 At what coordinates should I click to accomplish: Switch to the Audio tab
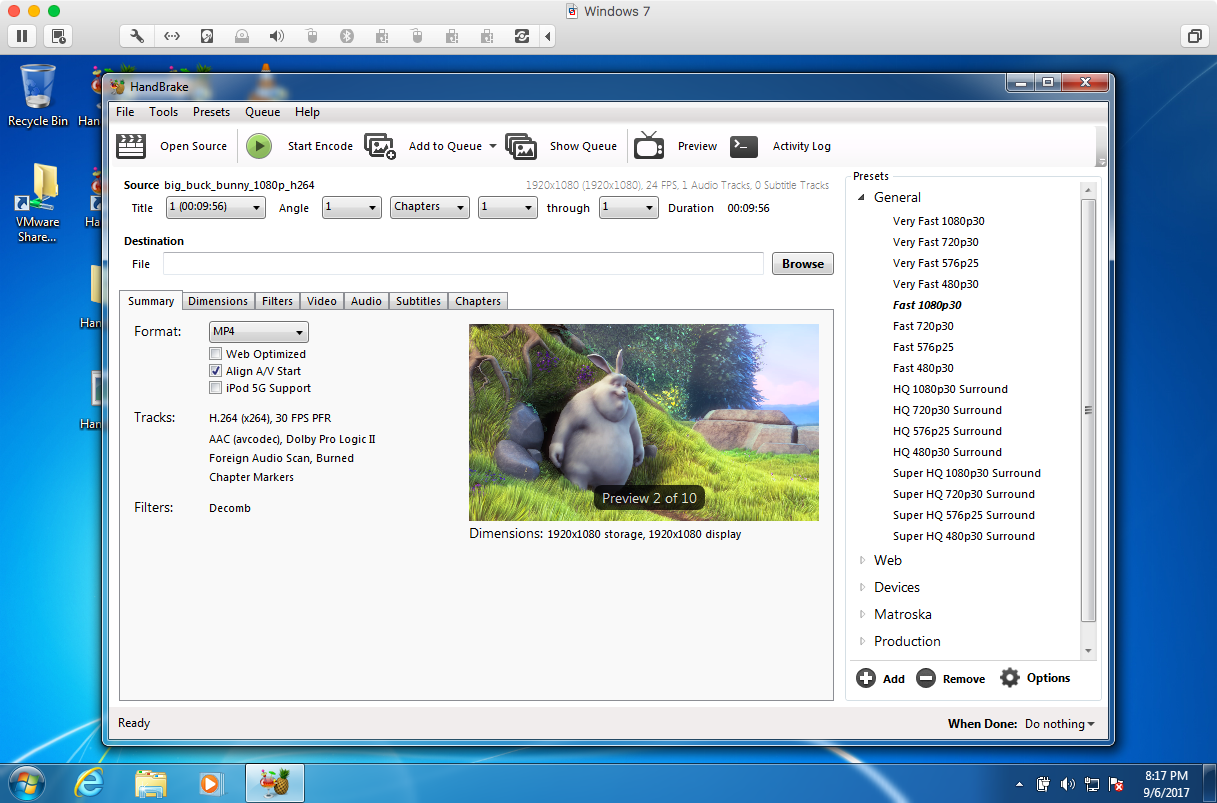coord(366,301)
